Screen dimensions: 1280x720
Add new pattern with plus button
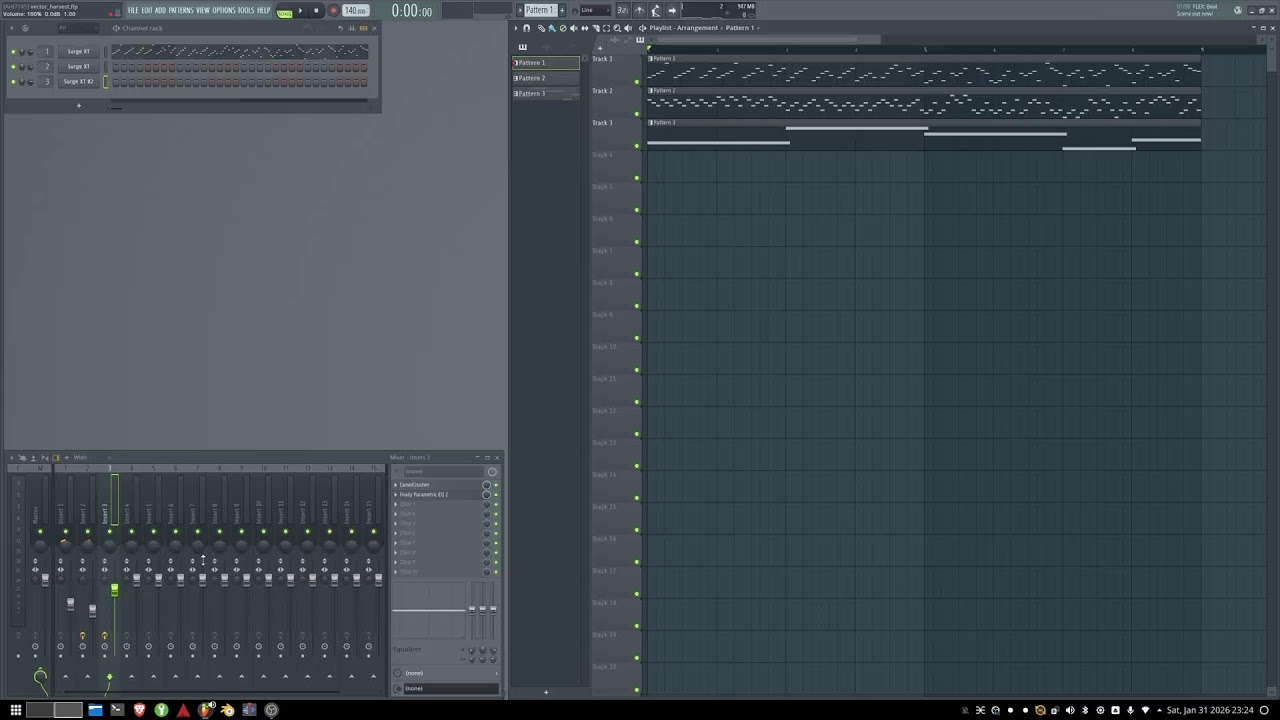click(x=562, y=10)
